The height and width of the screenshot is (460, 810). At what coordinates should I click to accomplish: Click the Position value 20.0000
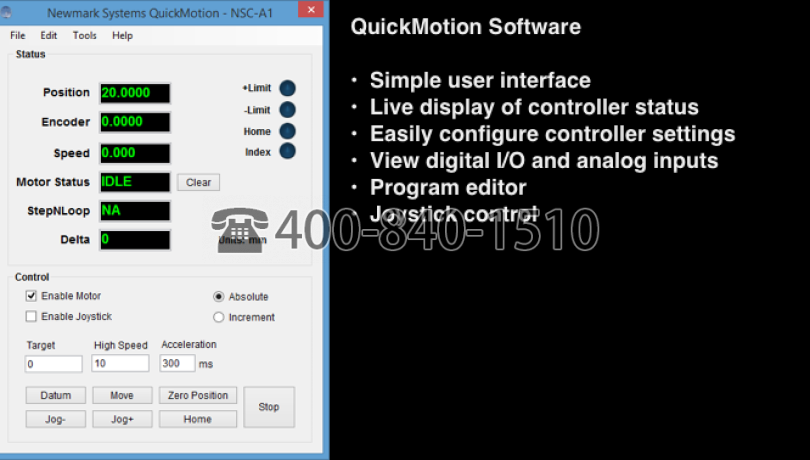point(135,93)
